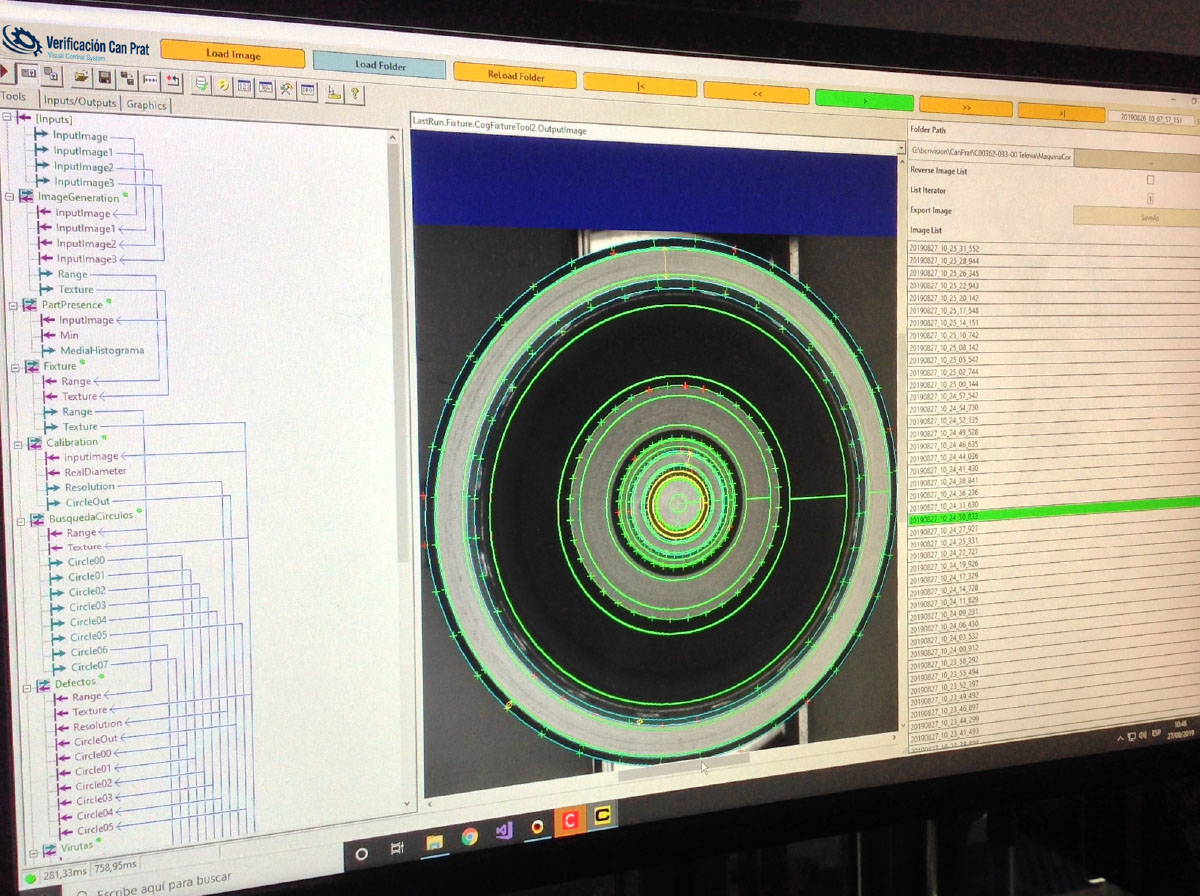Click the Open file folder toolbar icon

click(x=81, y=75)
